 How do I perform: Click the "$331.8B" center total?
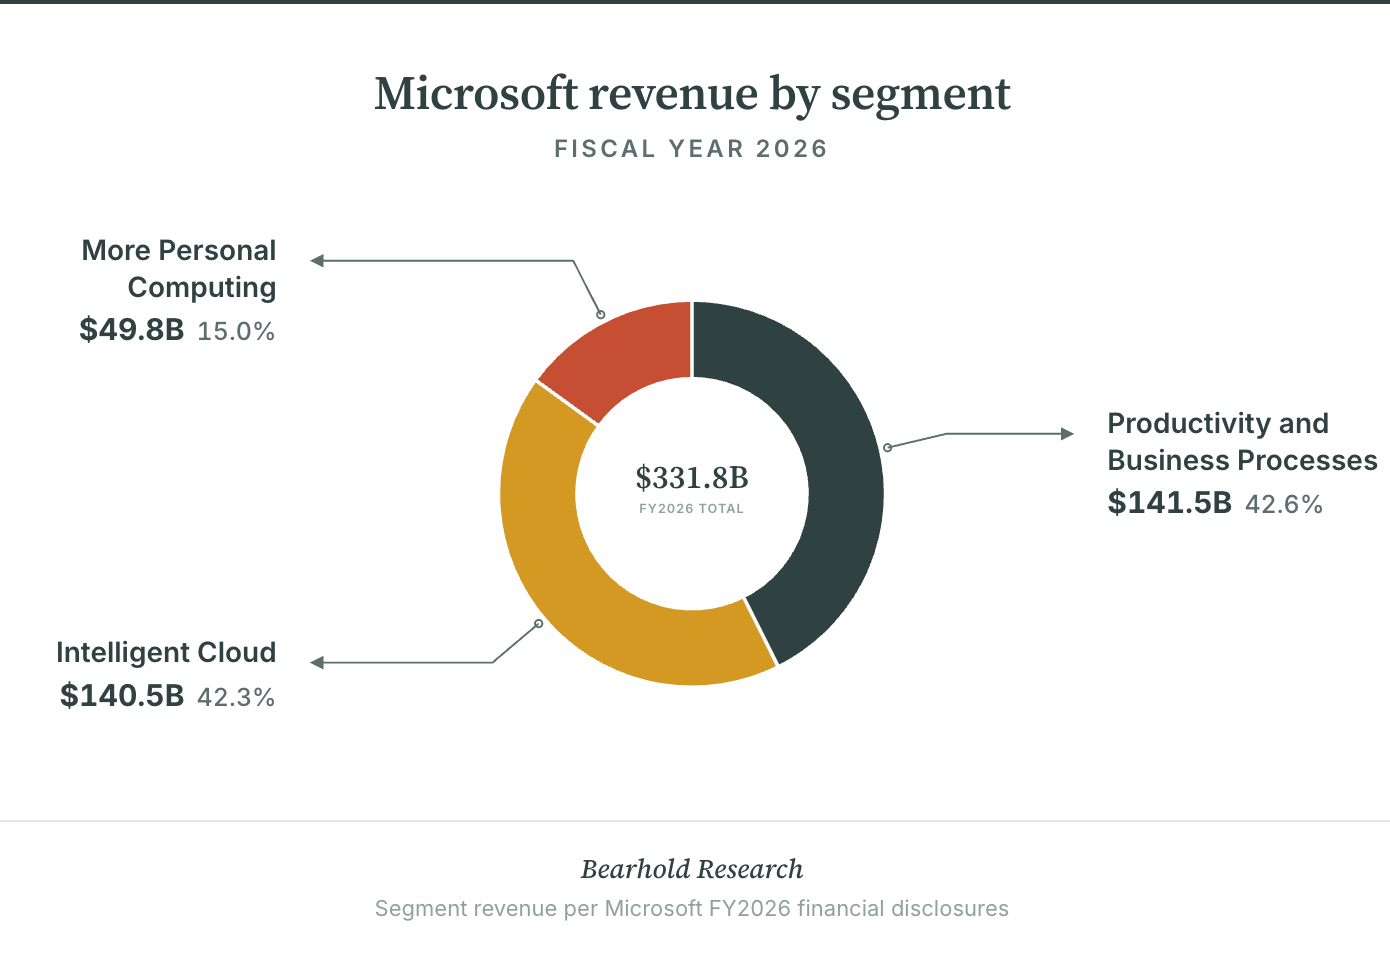692,478
